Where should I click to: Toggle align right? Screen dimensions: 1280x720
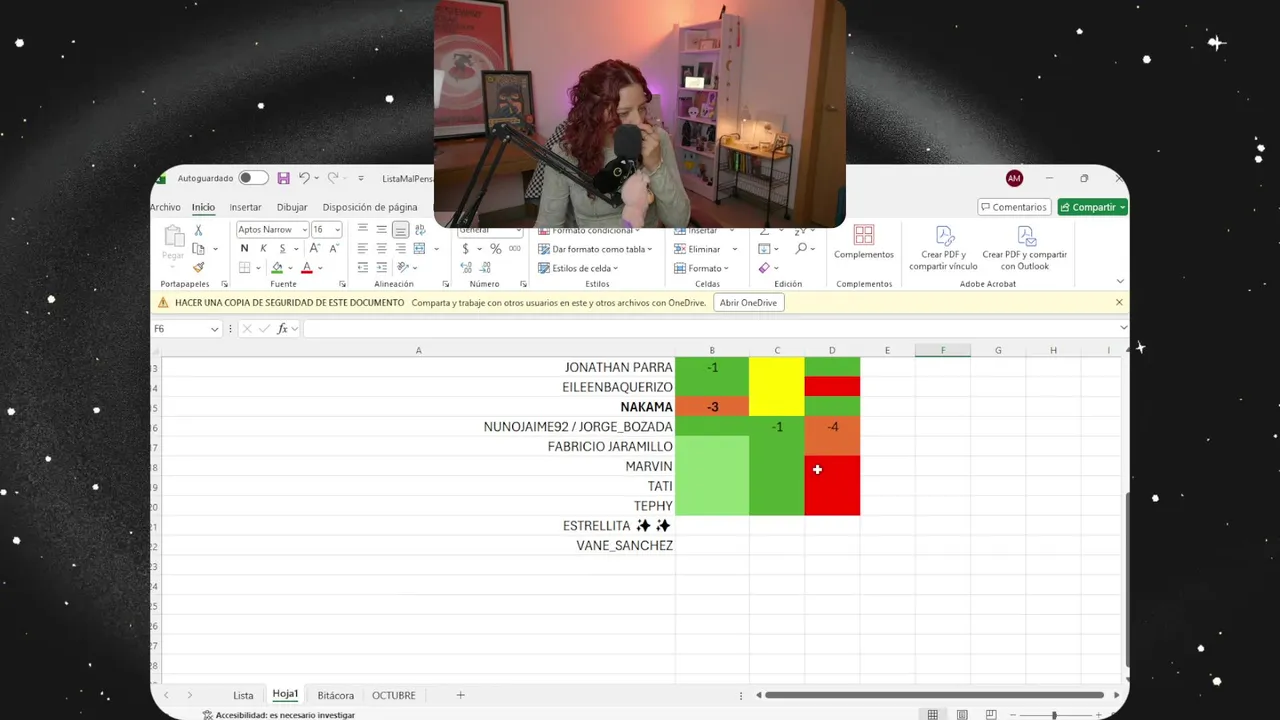click(x=400, y=249)
